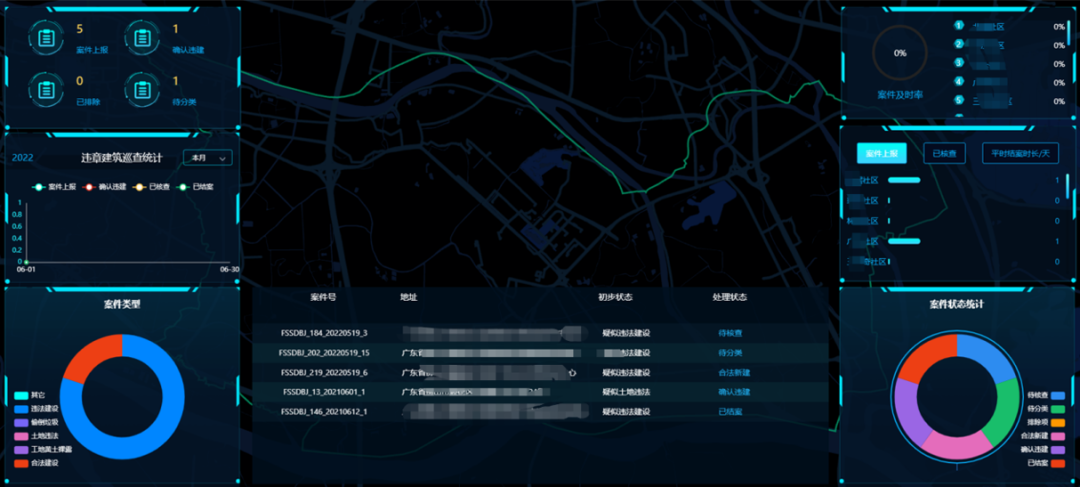Click the 已排除 clipboard icon
1080x487 pixels.
point(46,88)
